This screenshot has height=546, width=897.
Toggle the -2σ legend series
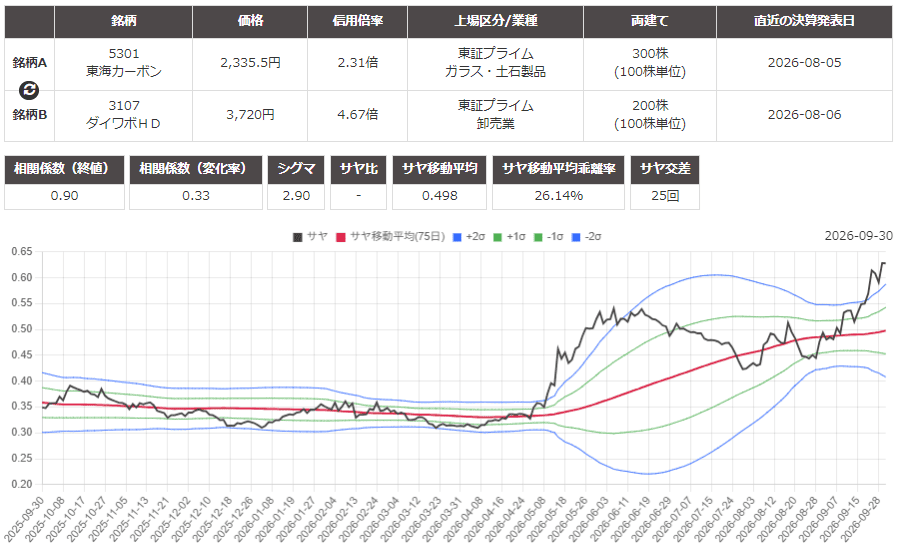(586, 236)
